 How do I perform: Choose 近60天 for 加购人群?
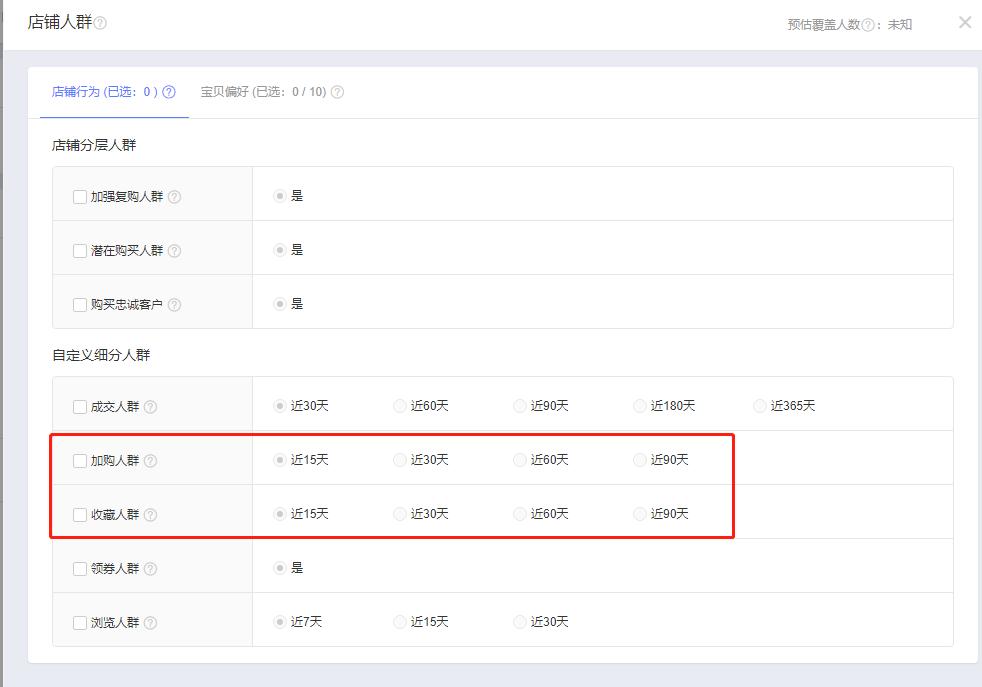click(520, 460)
